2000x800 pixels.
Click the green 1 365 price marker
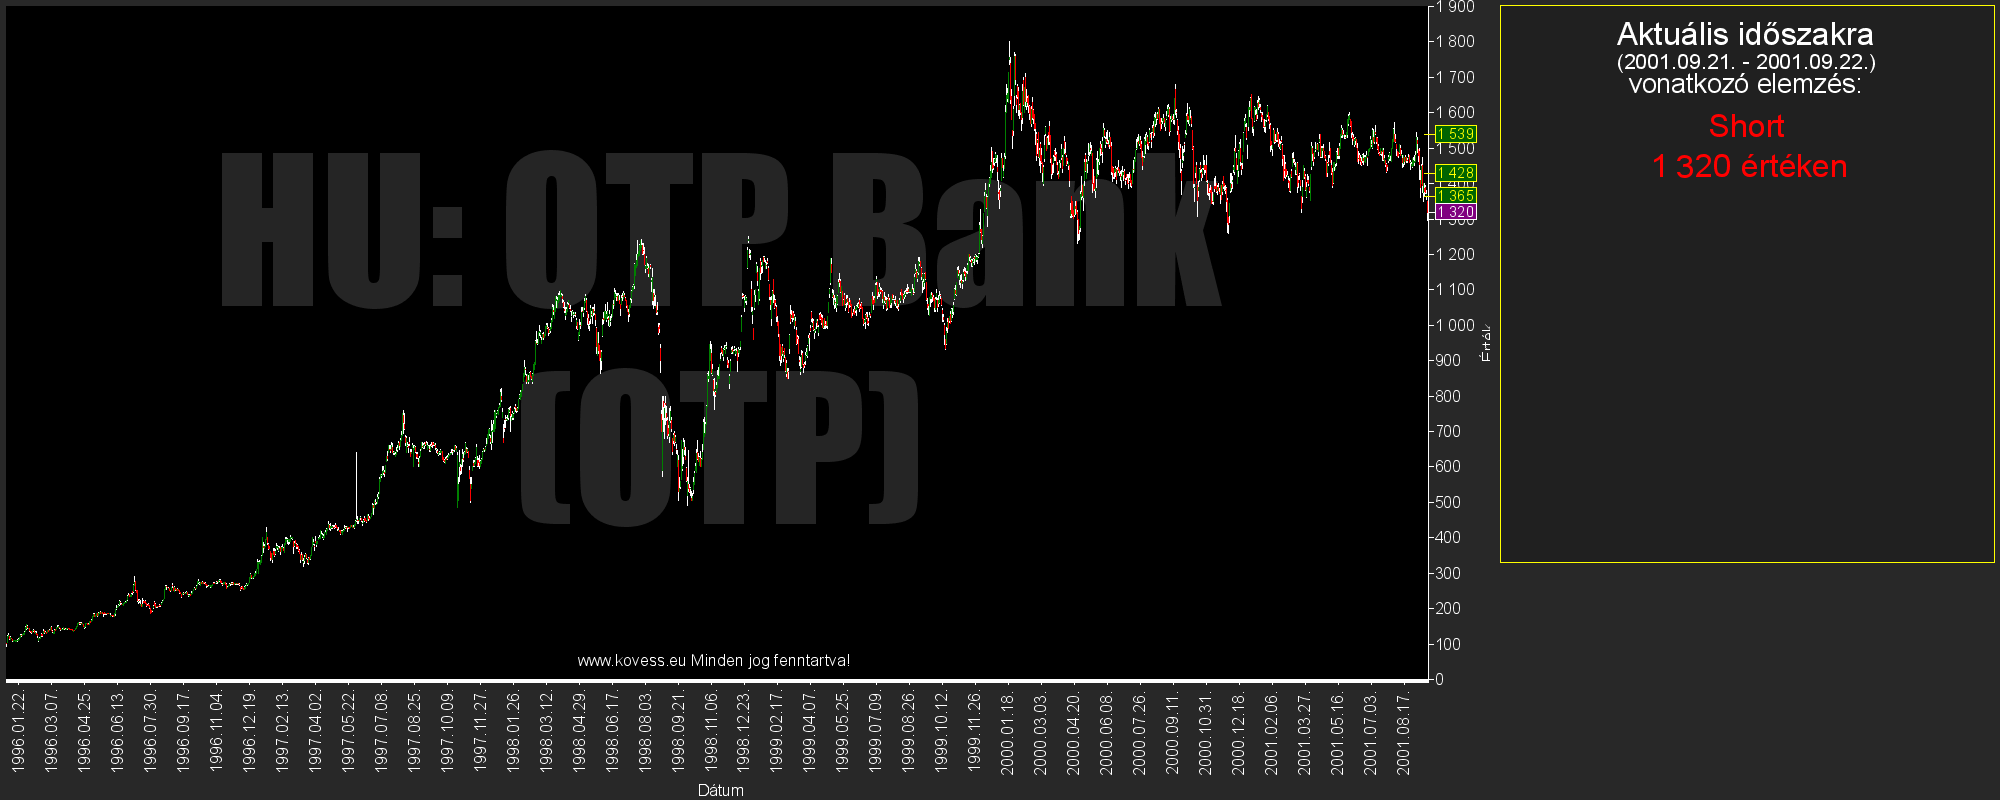click(x=1455, y=196)
